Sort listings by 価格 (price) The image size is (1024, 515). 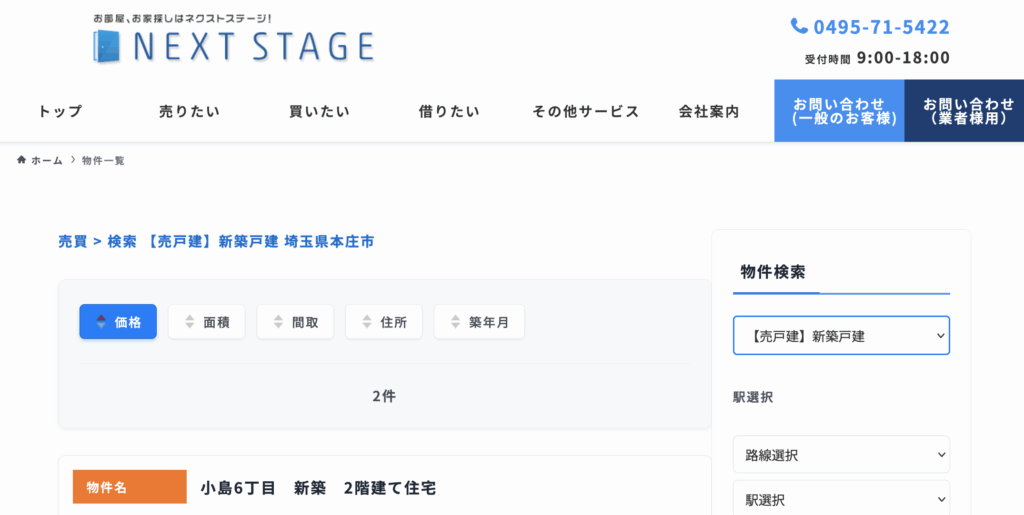coord(118,322)
